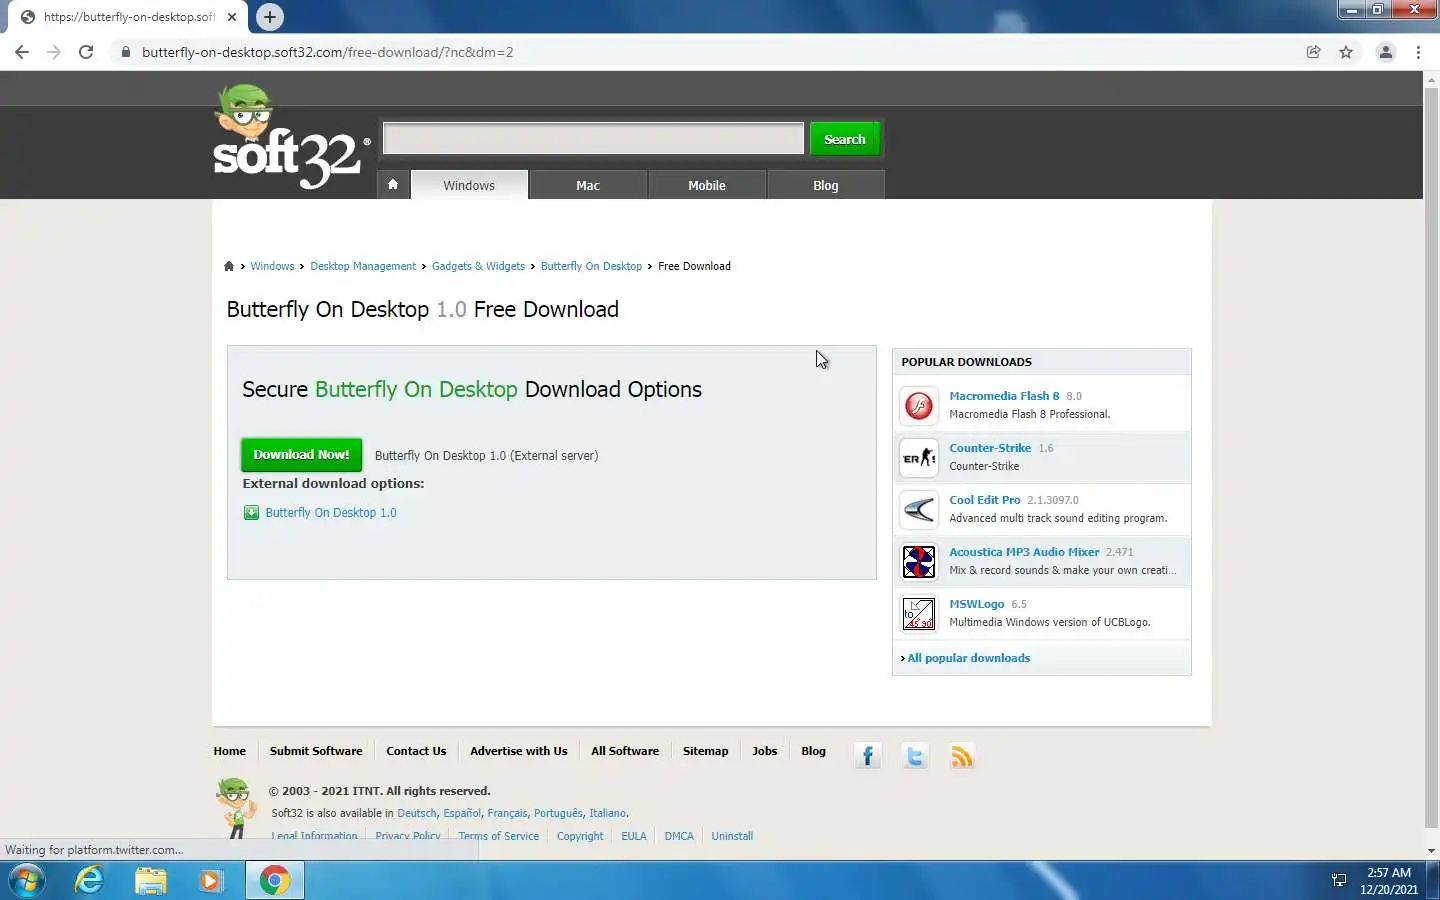Click the page vertical scrollbar down arrow
Viewport: 1440px width, 900px height.
tap(1431, 850)
